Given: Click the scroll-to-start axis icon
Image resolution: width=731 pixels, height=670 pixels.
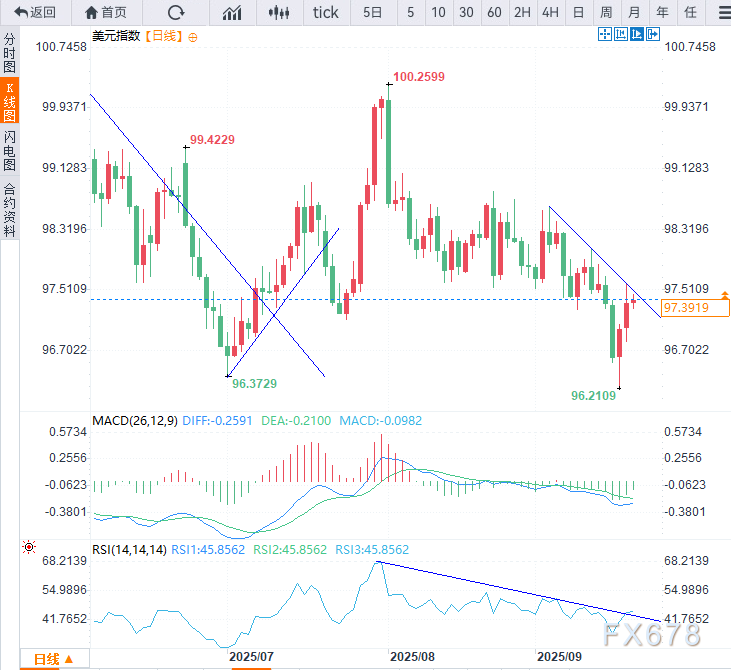Looking at the screenshot, I should tap(621, 34).
